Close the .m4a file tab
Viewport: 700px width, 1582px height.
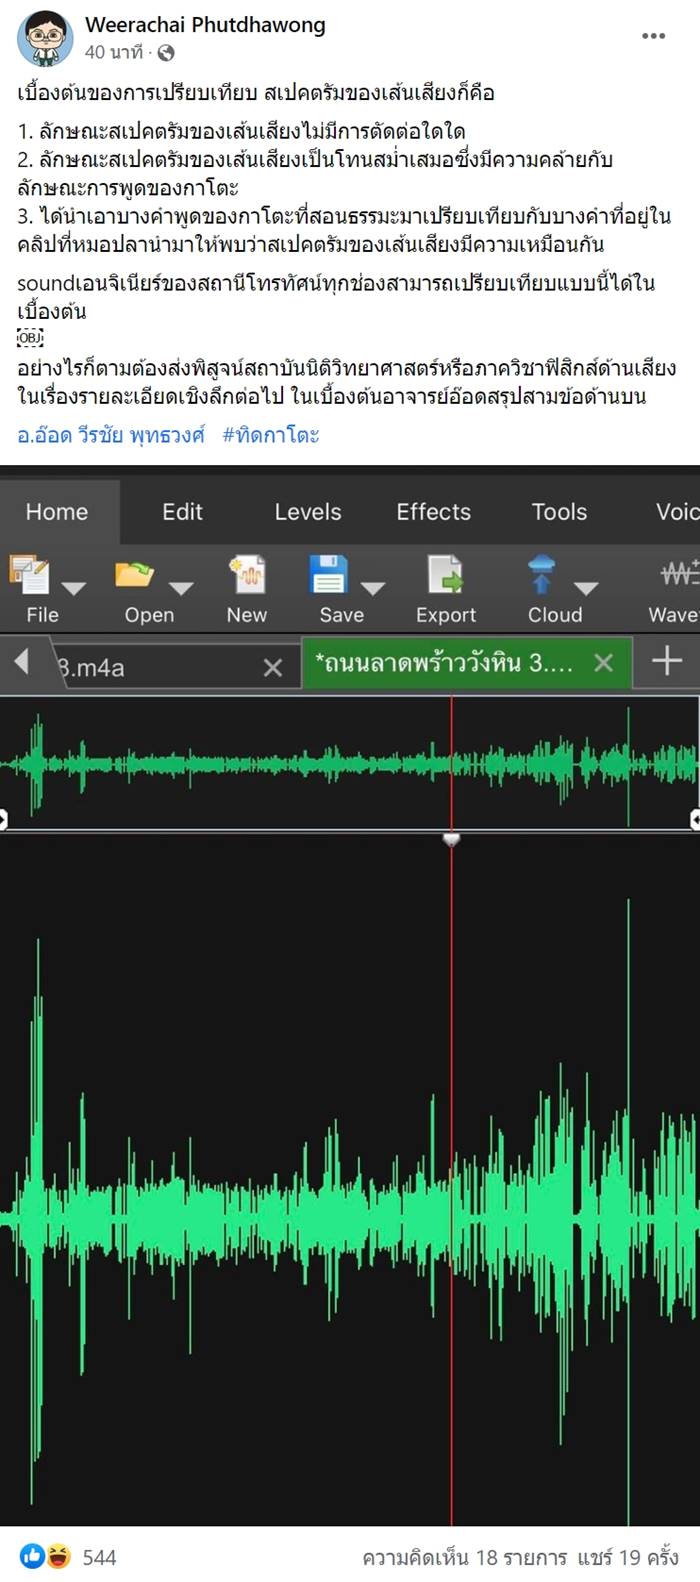coord(272,668)
